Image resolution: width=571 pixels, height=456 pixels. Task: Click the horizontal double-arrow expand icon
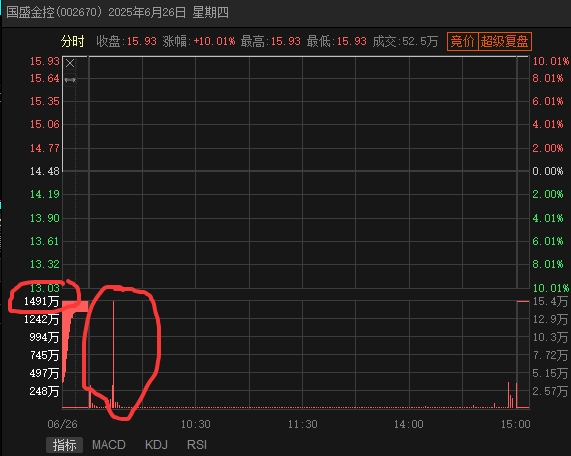pos(70,80)
